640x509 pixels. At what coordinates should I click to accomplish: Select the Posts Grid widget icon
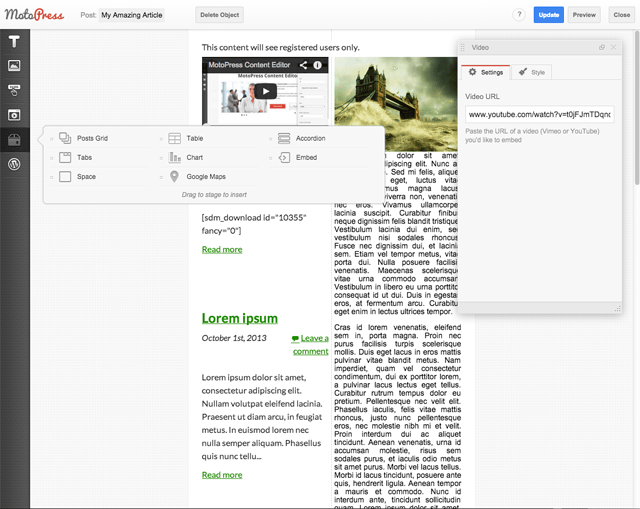pos(65,138)
